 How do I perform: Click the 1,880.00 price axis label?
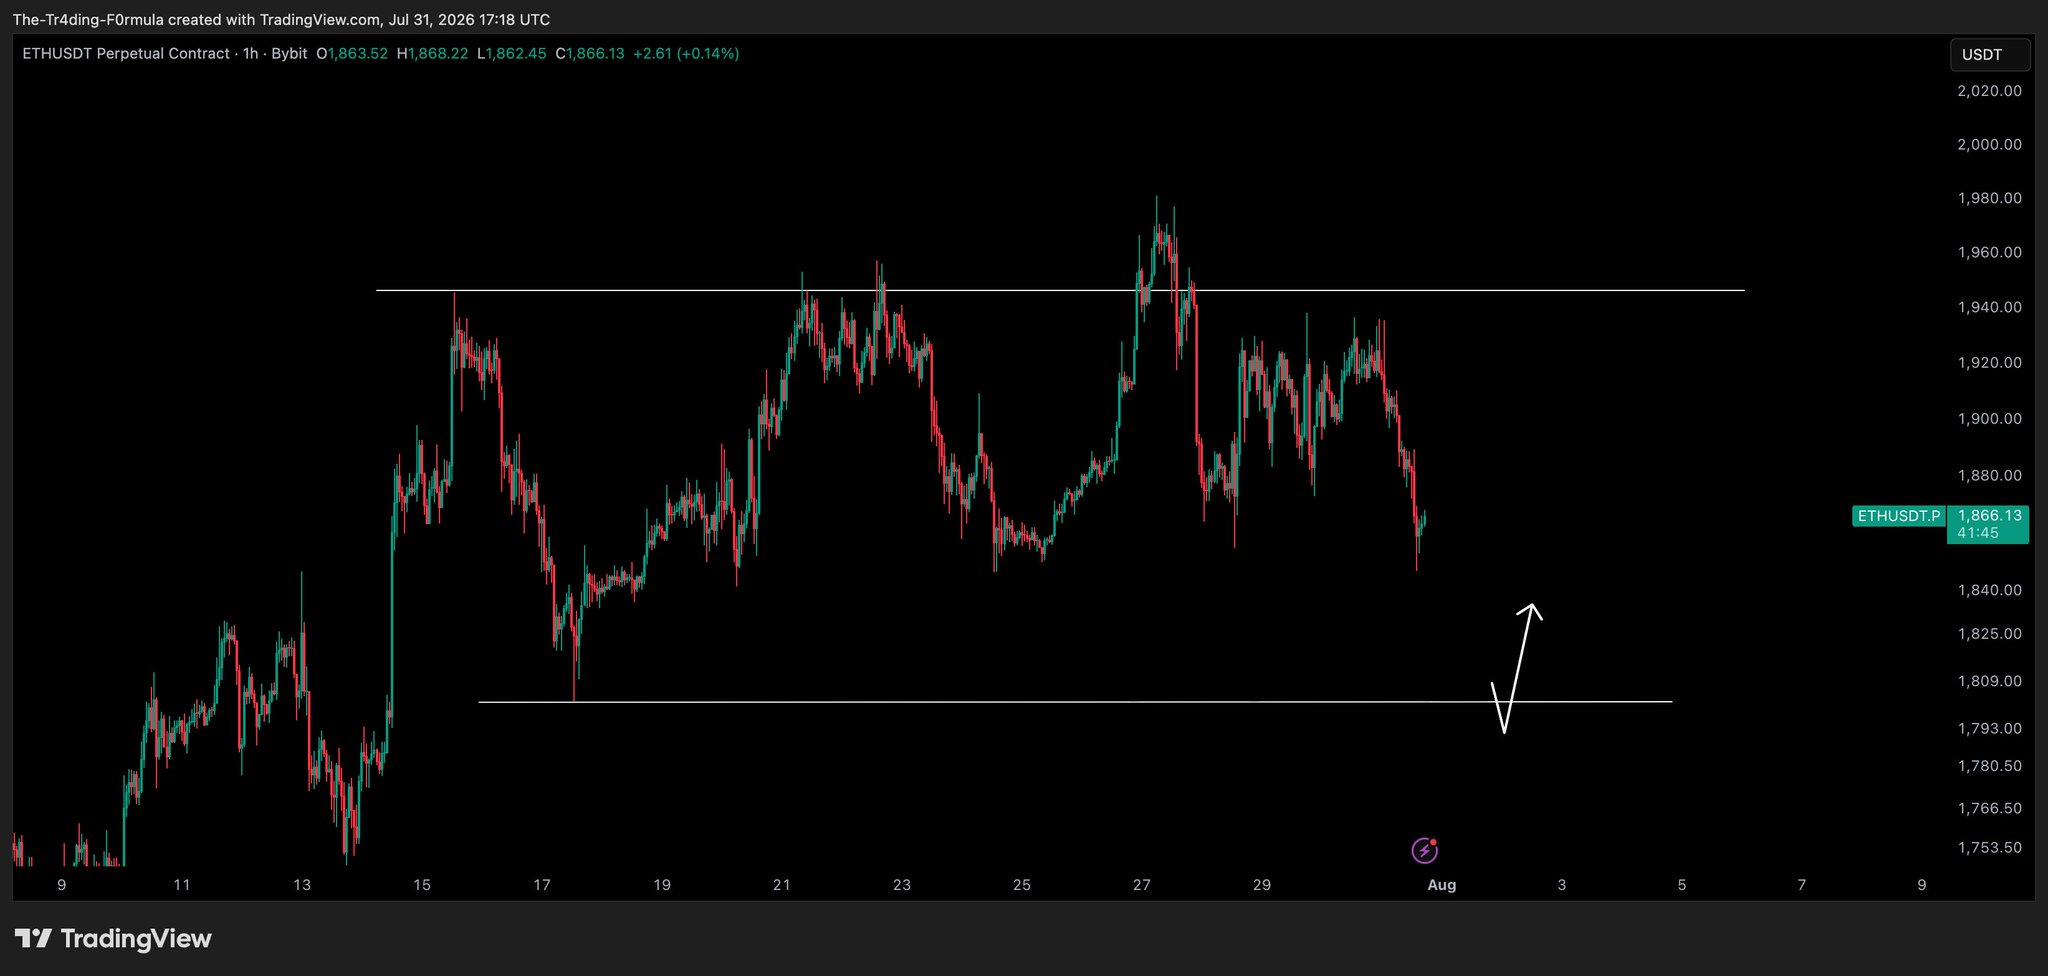[1989, 476]
